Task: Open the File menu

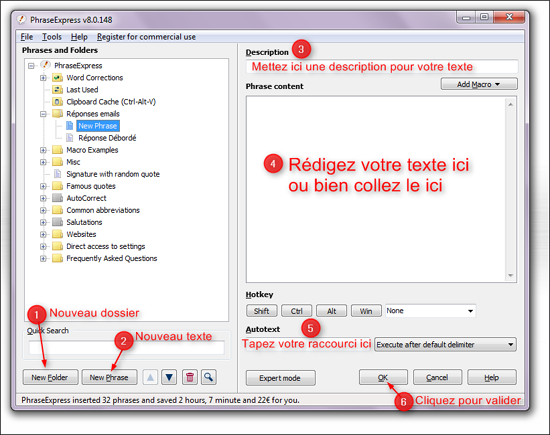Action: [27, 37]
